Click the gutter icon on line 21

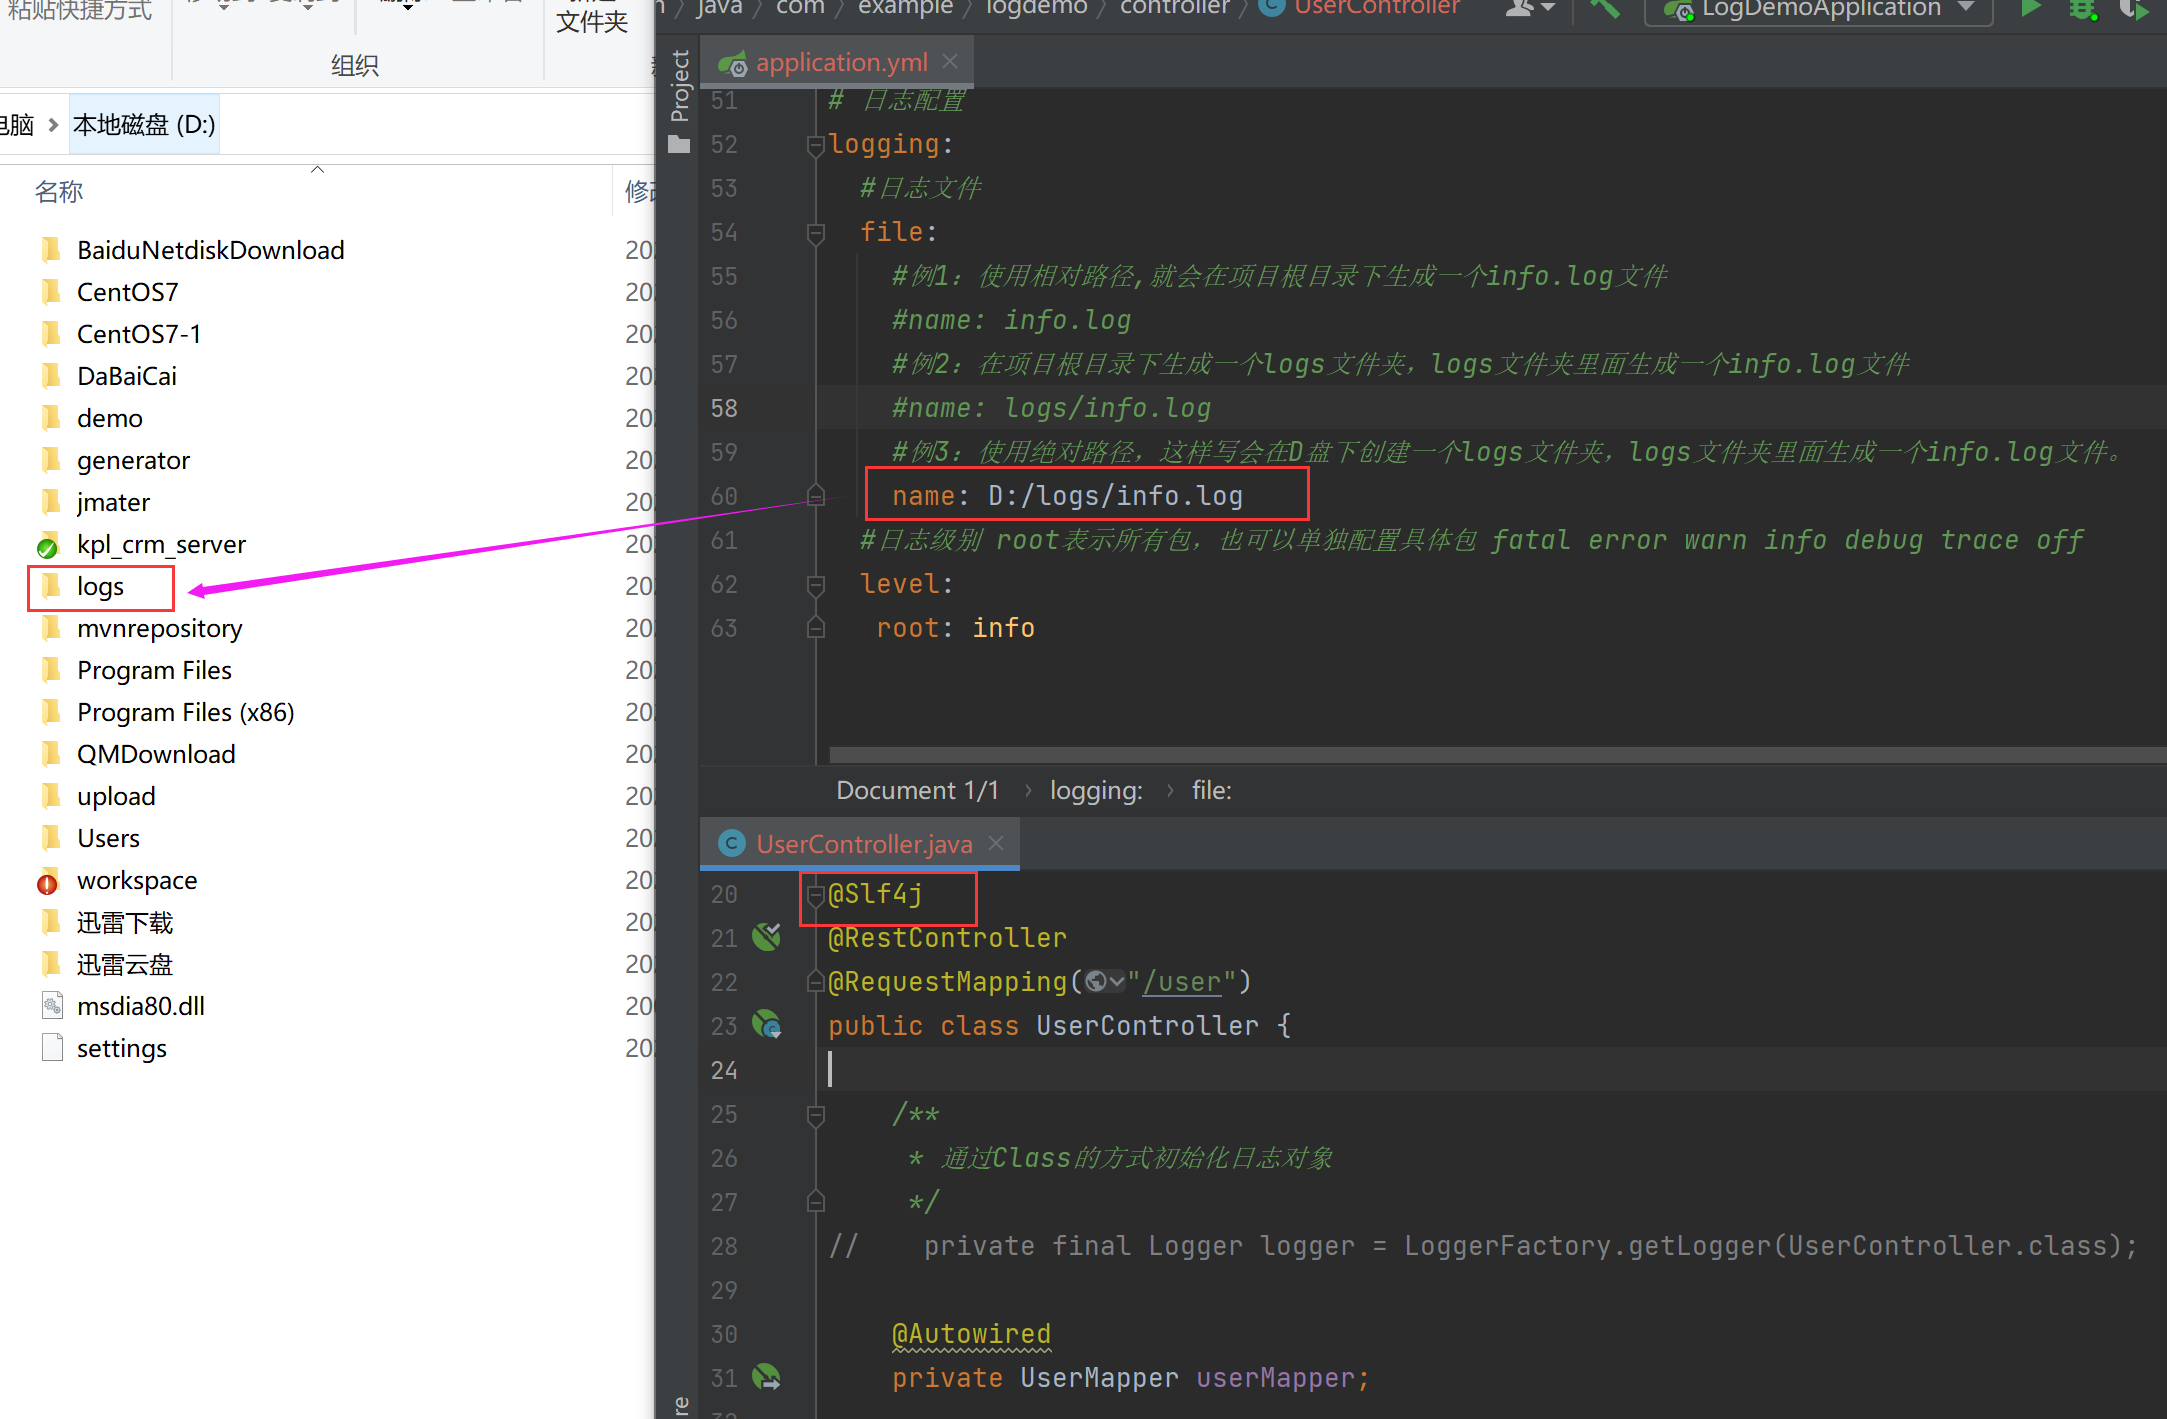tap(767, 937)
